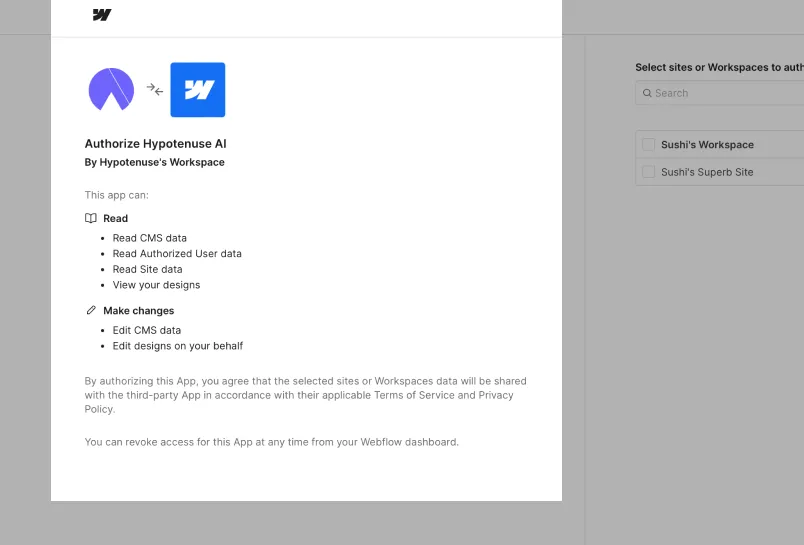Click "By Hypotenuse's Workspace" text
The width and height of the screenshot is (804, 545).
[x=154, y=162]
